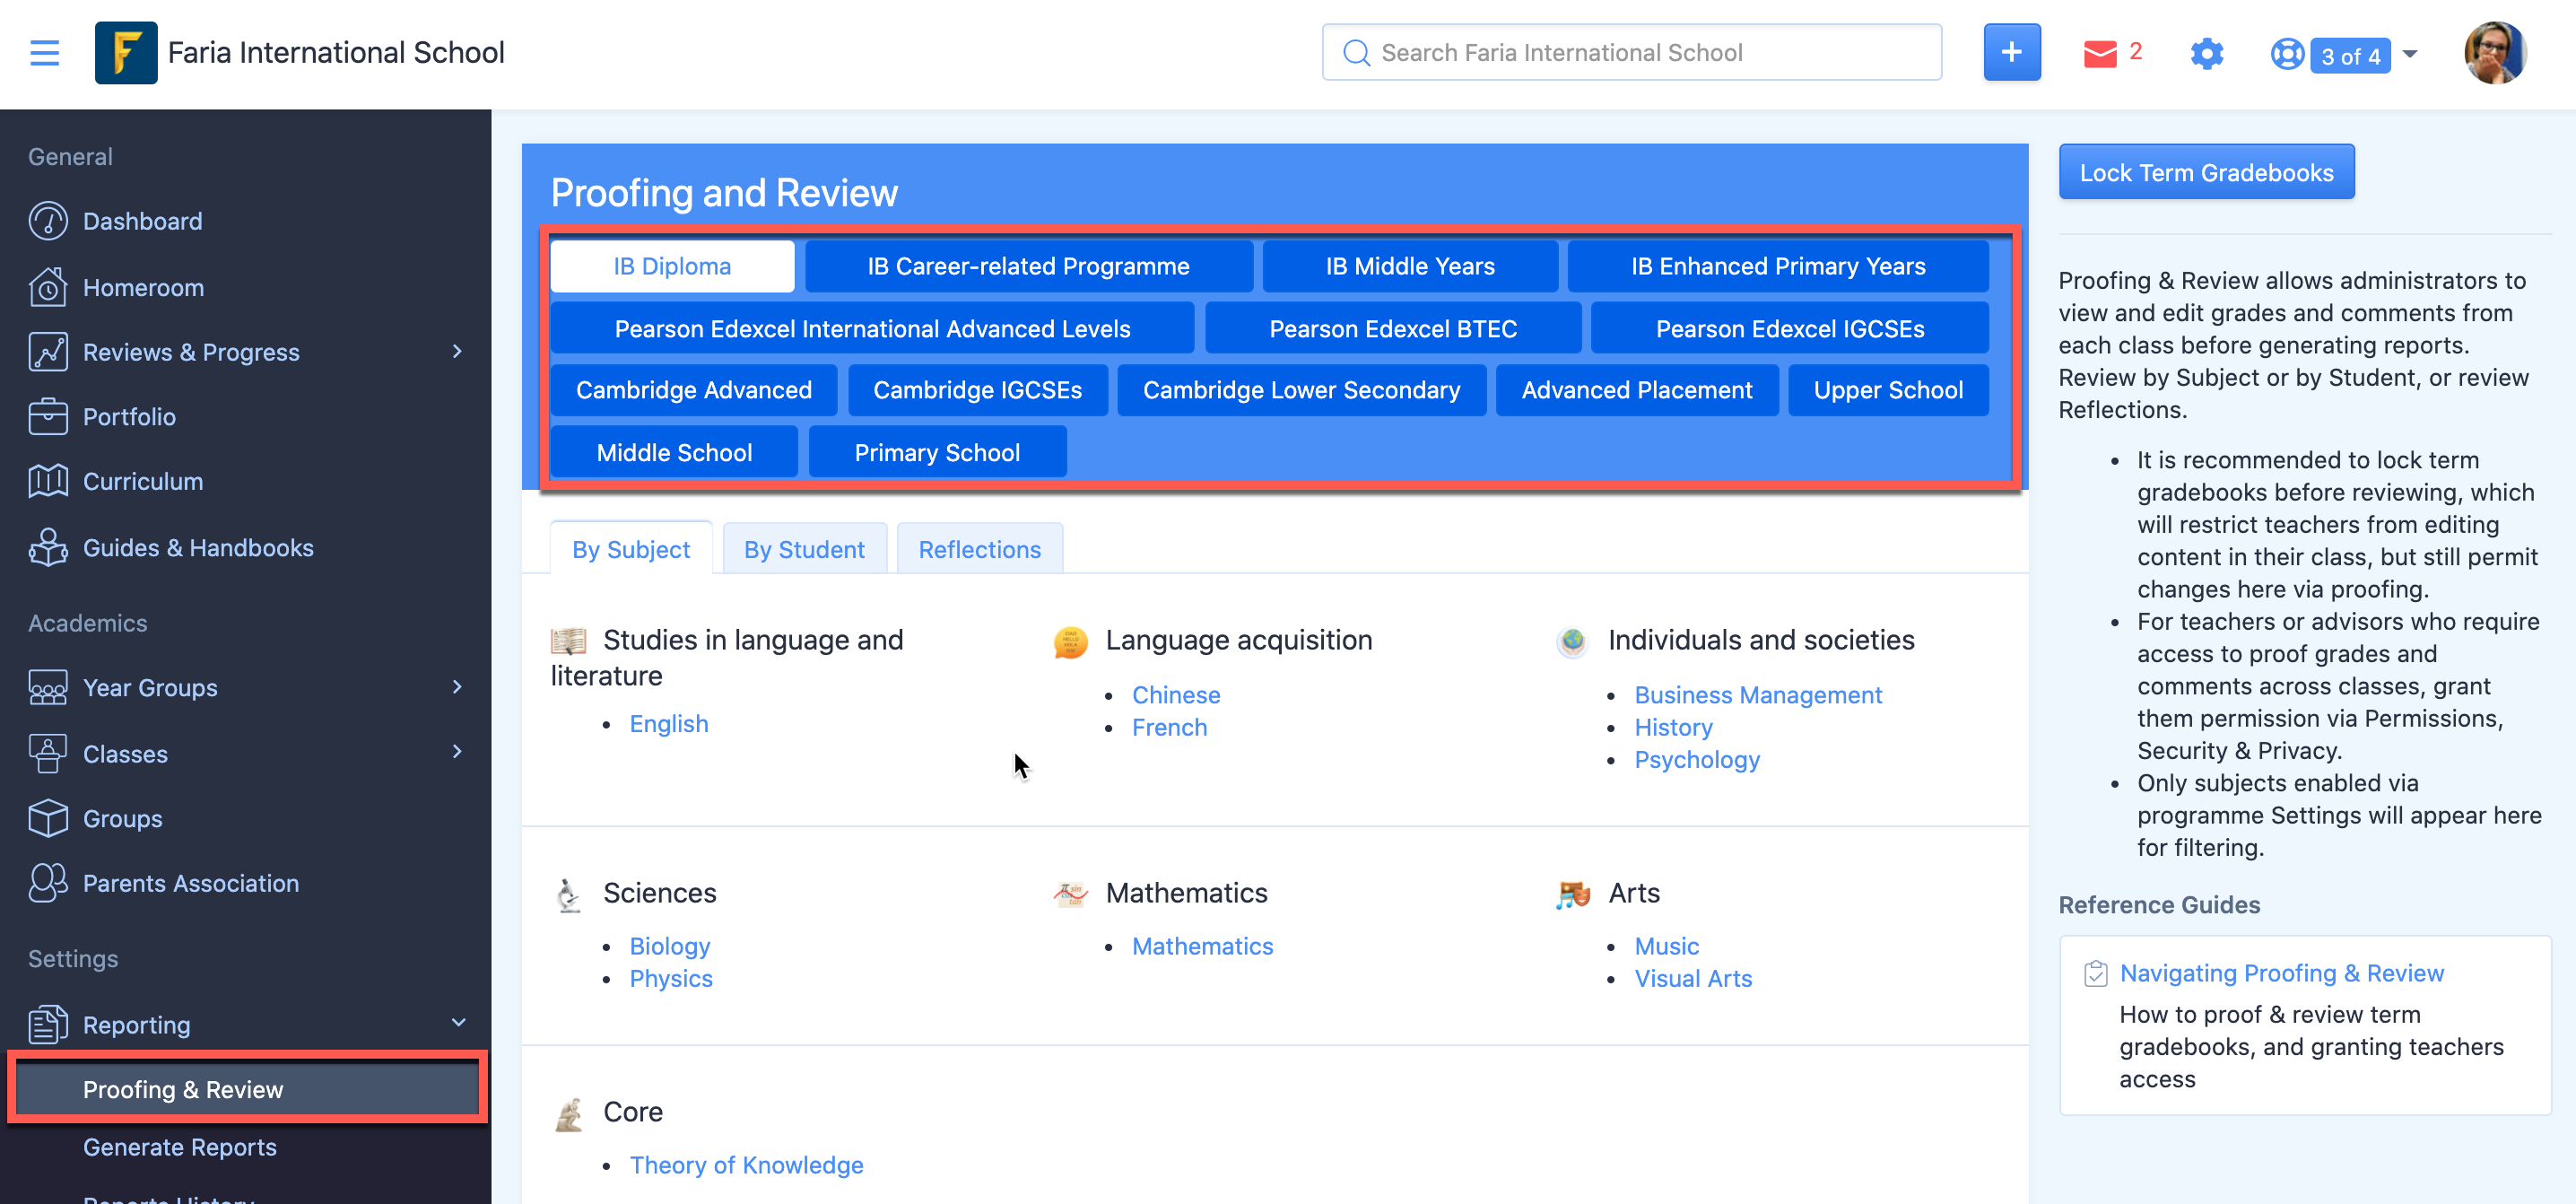
Task: Click the Faria school logo icon
Action: click(x=125, y=53)
